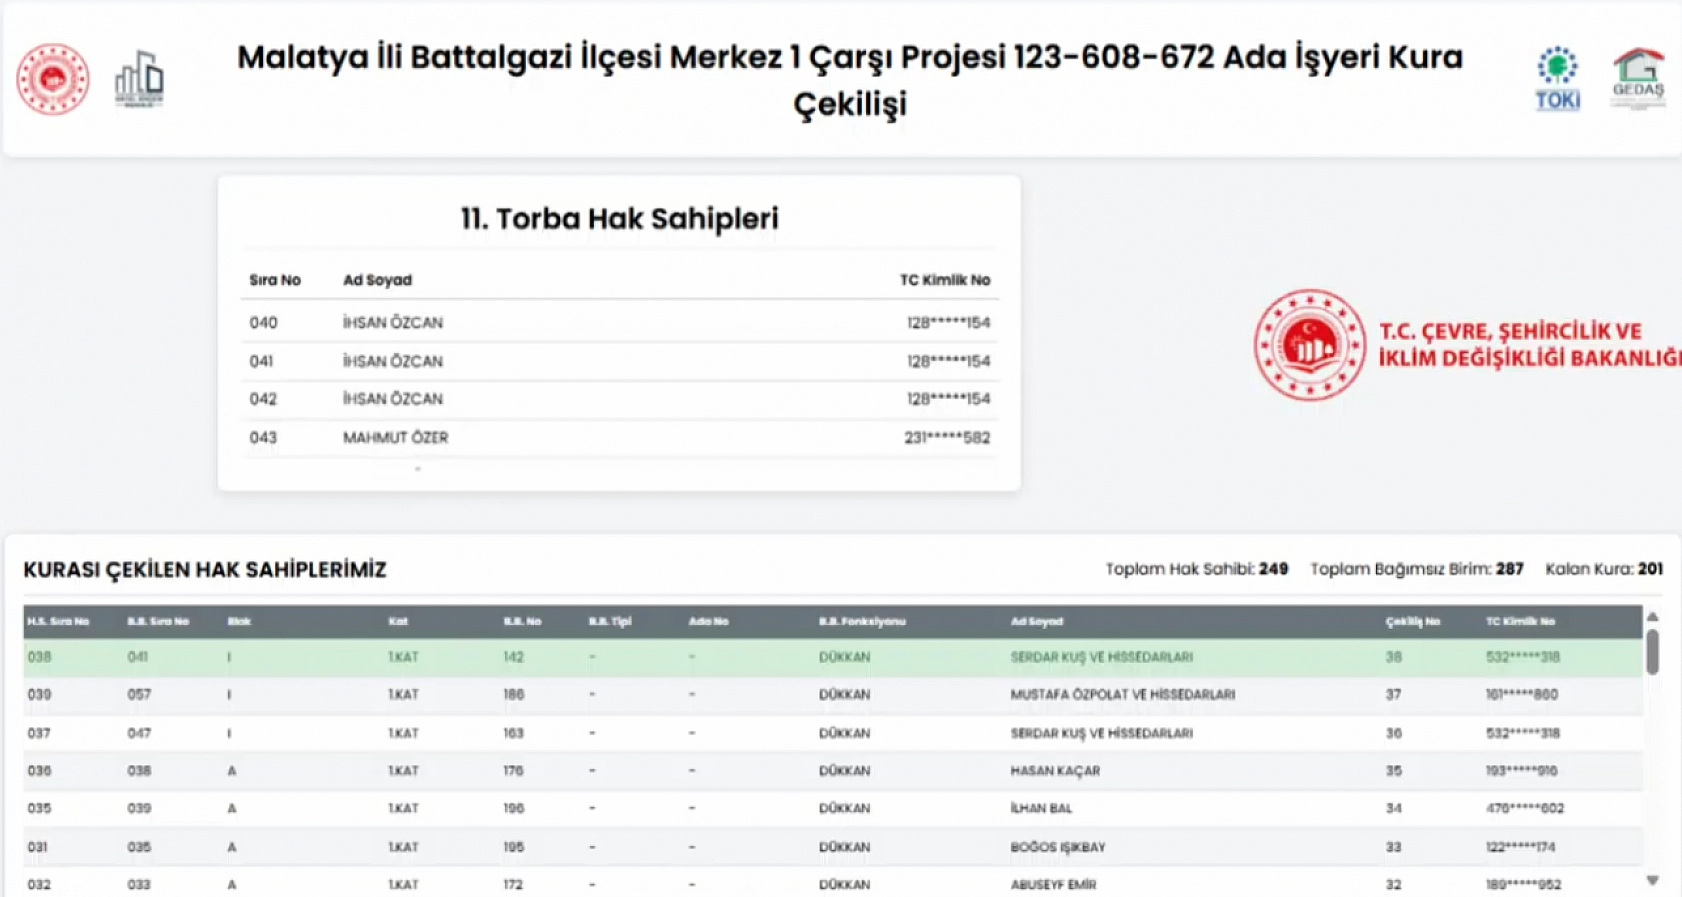
Task: Click the table's vertical scrollbar thumb
Action: (1652, 651)
